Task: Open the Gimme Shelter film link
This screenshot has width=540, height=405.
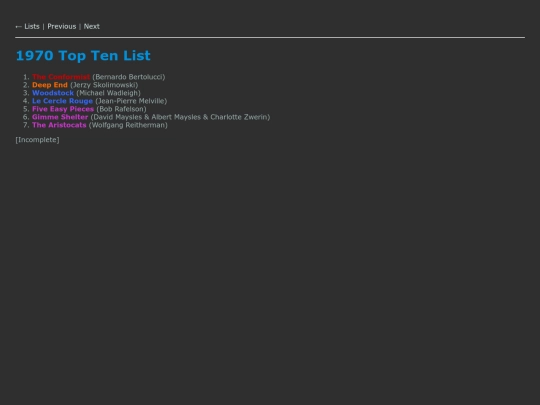Action: [x=60, y=117]
